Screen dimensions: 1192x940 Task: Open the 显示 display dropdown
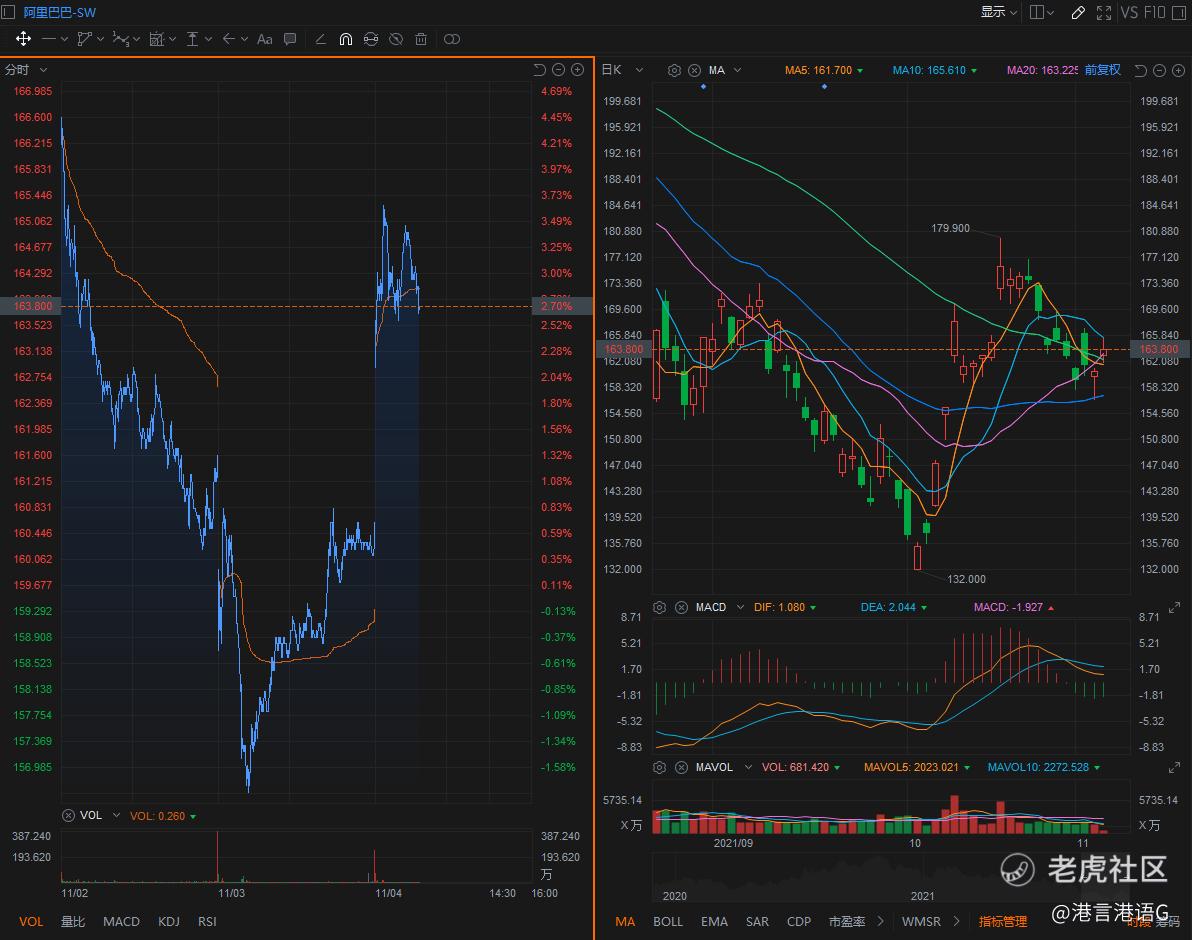pos(998,12)
